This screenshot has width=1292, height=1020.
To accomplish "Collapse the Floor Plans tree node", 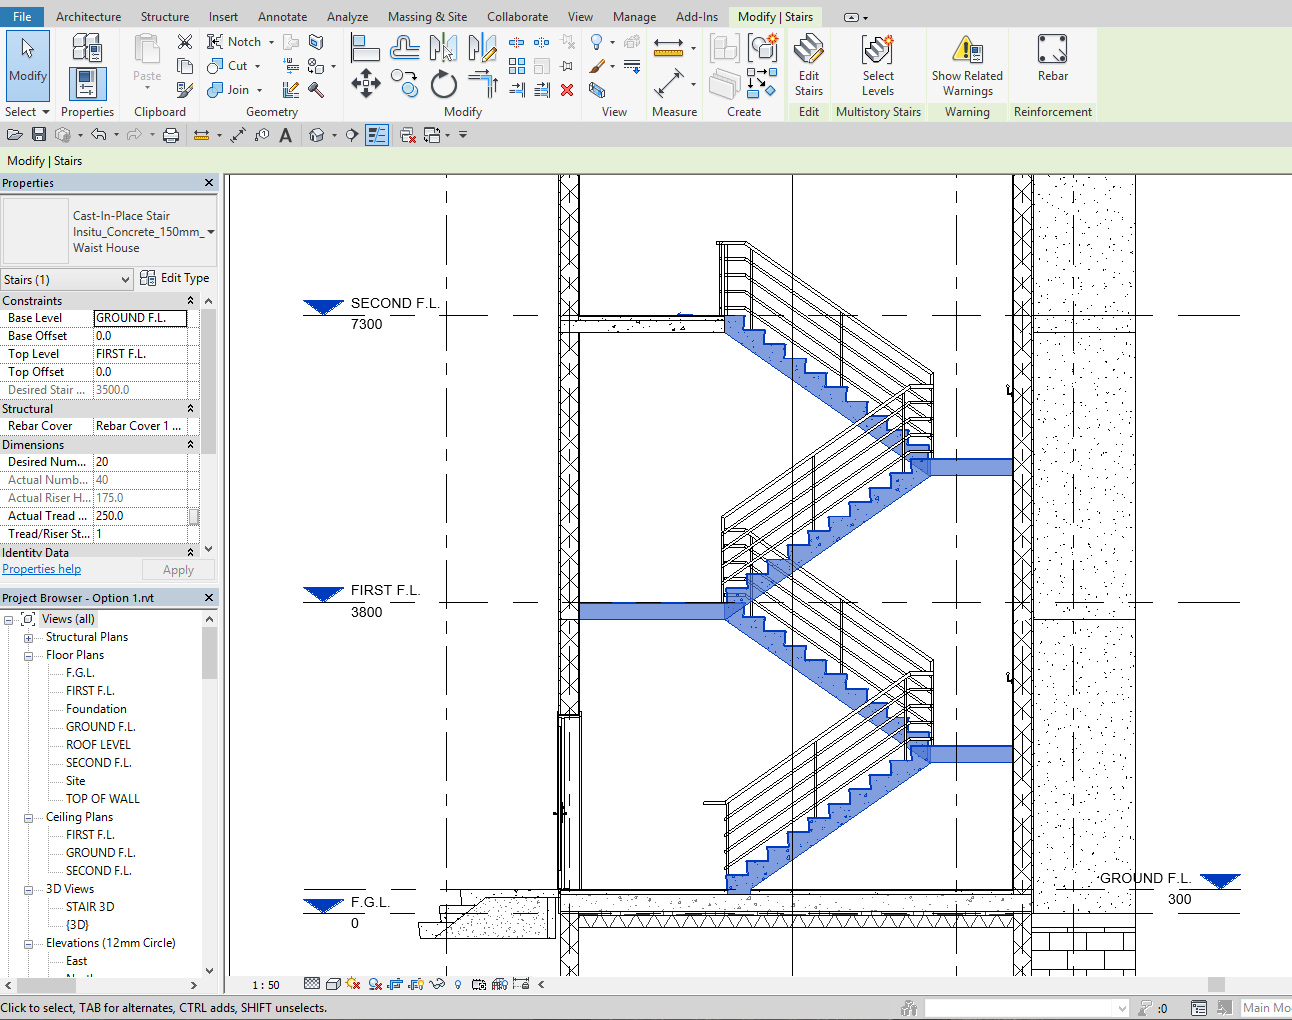I will pyautogui.click(x=29, y=656).
